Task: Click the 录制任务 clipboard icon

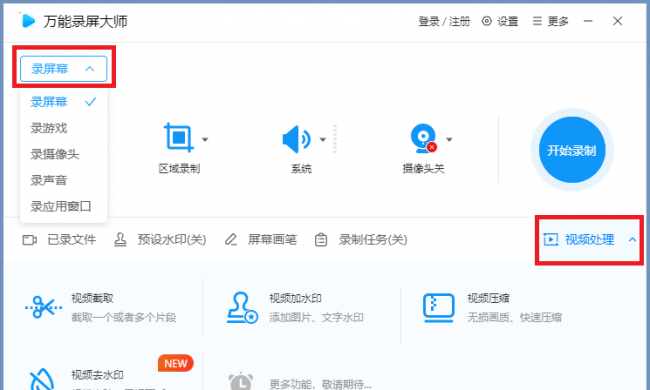Action: click(x=321, y=240)
